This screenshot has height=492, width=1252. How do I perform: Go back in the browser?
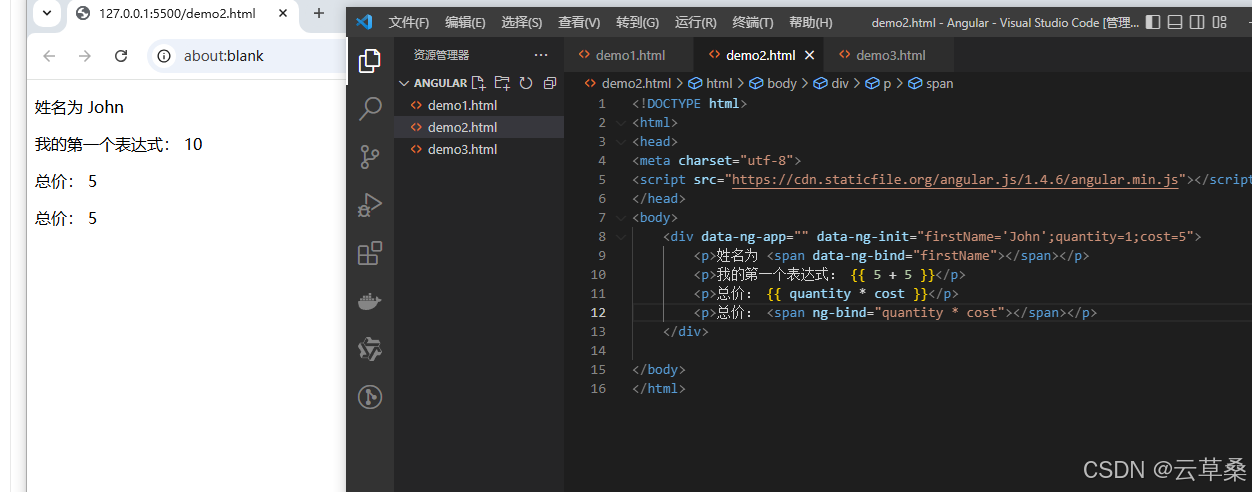coord(49,56)
